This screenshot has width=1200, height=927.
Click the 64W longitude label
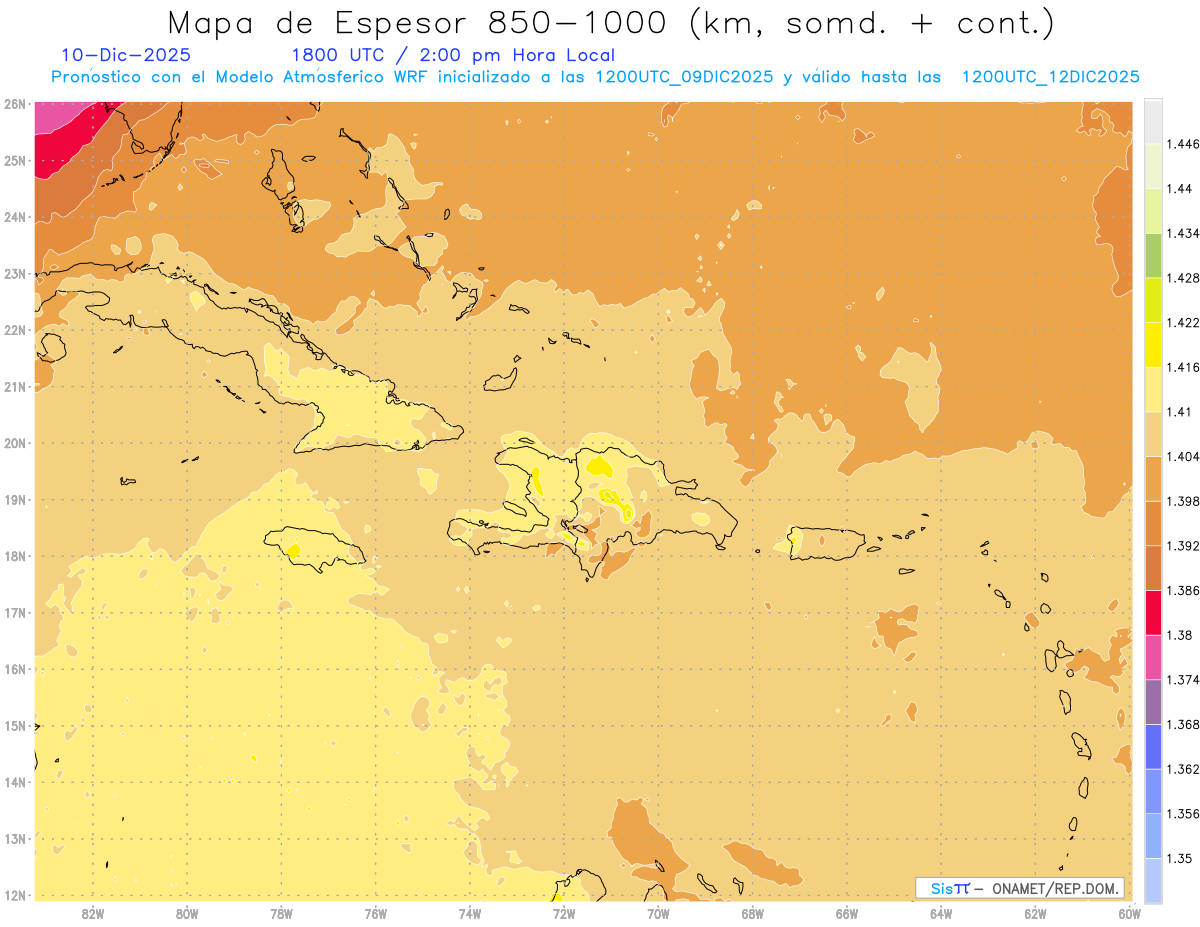941,913
